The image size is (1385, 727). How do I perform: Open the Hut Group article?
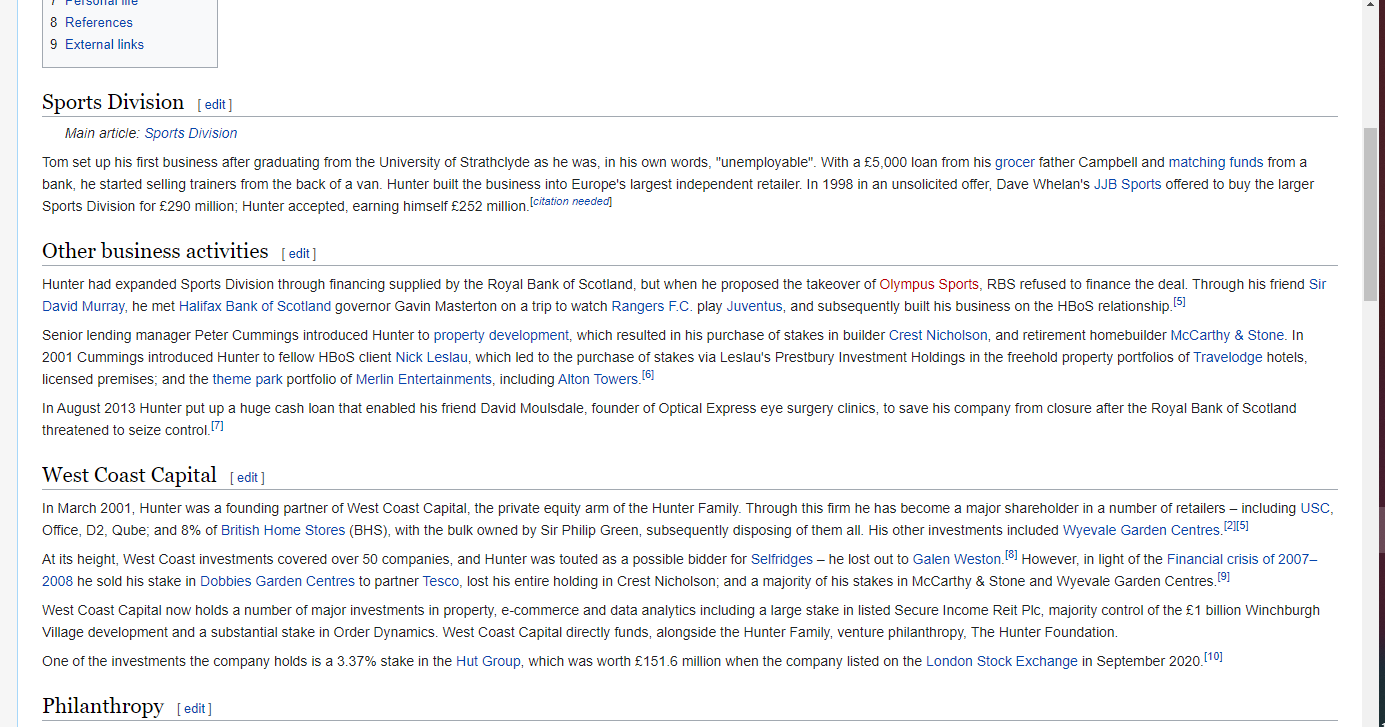[x=488, y=661]
